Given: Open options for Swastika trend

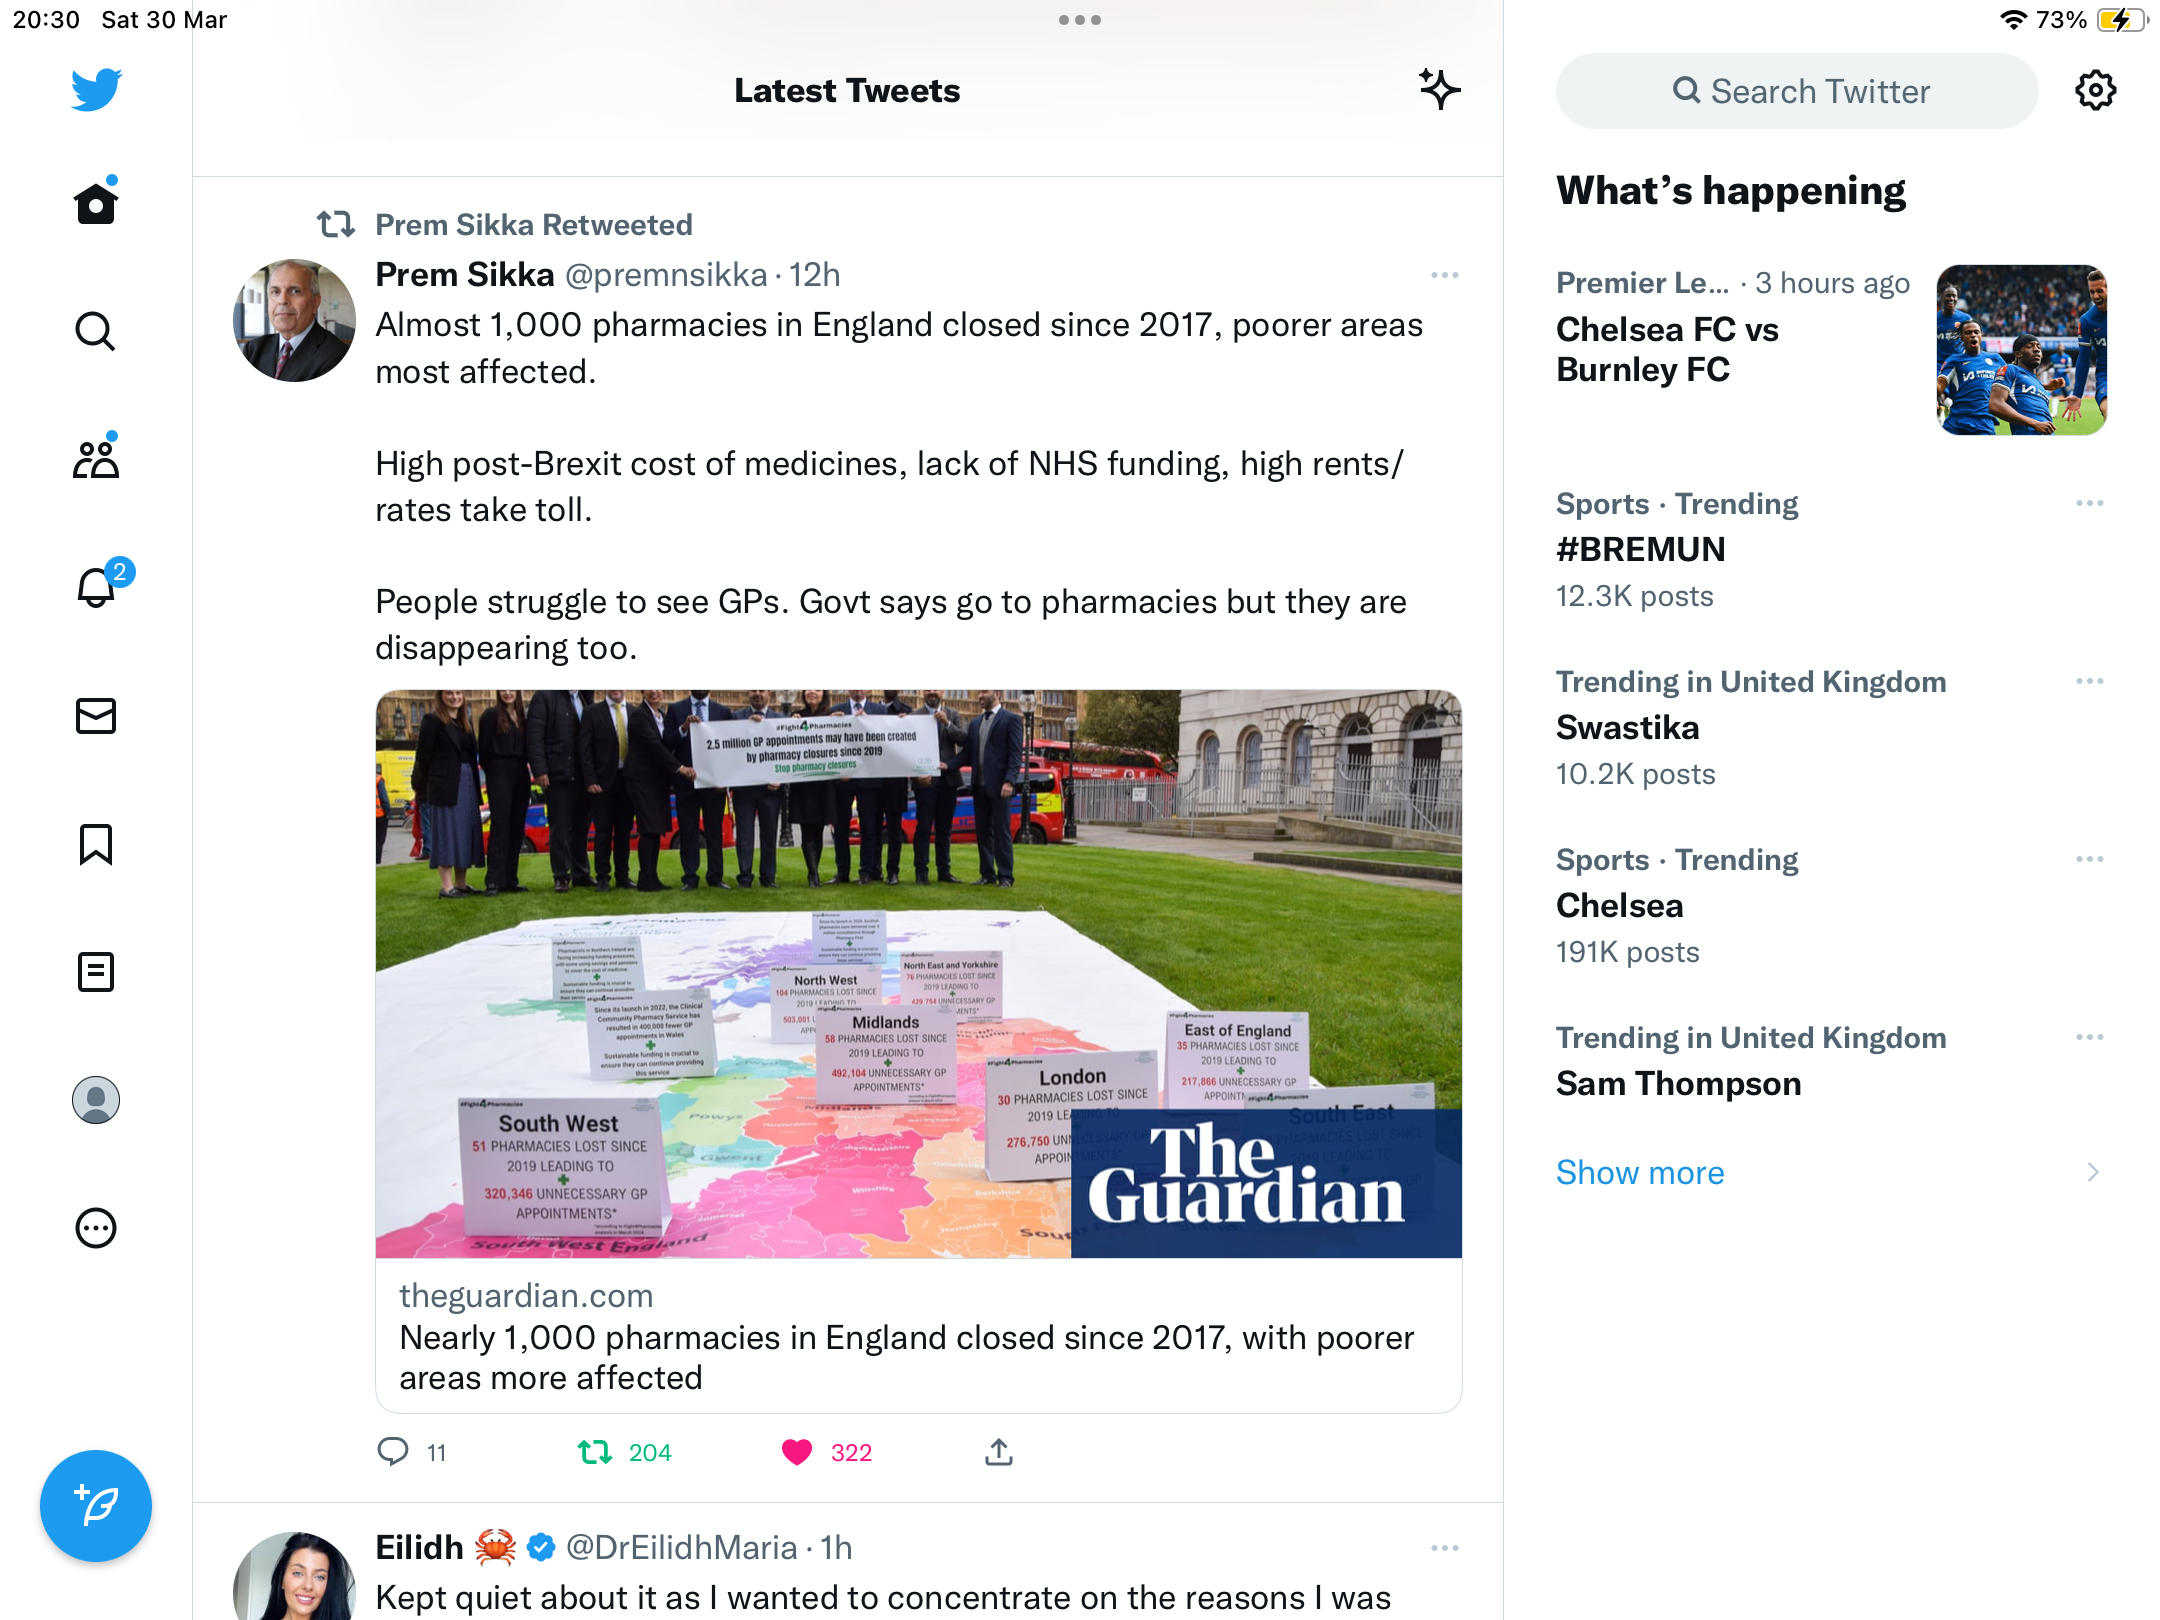Looking at the screenshot, I should (x=2089, y=681).
